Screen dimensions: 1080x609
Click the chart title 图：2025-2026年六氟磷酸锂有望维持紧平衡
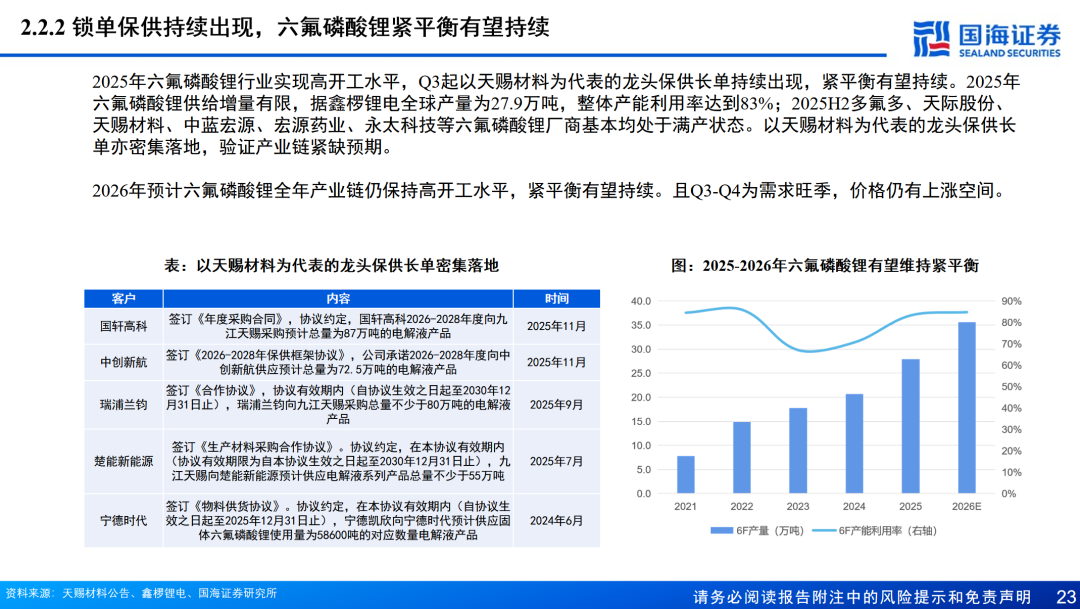[x=824, y=266]
